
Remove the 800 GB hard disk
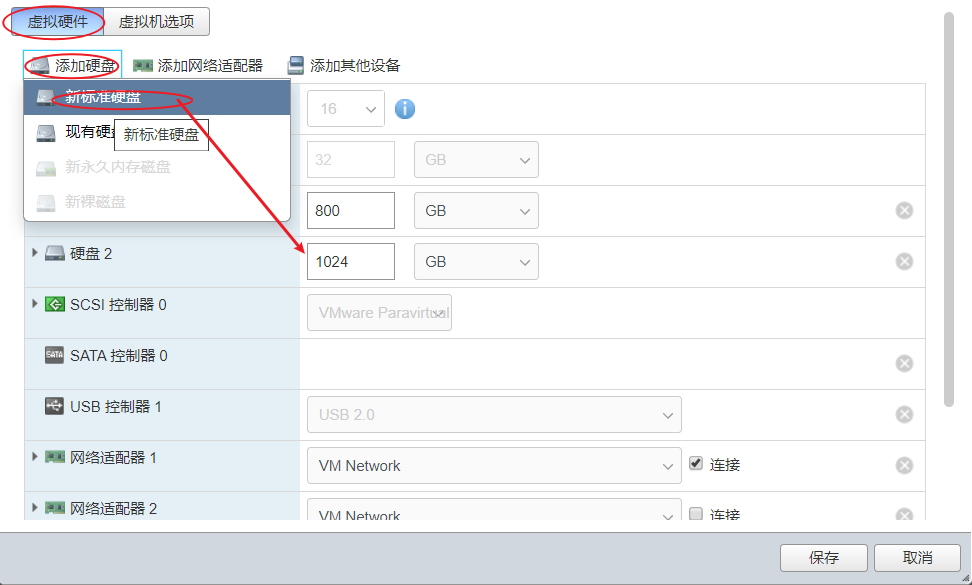click(904, 211)
